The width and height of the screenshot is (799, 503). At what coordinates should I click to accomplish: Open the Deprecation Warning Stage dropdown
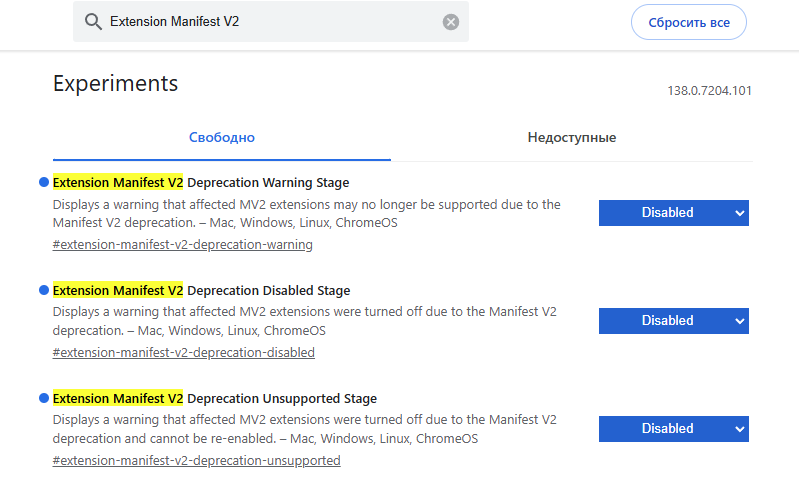click(x=674, y=213)
